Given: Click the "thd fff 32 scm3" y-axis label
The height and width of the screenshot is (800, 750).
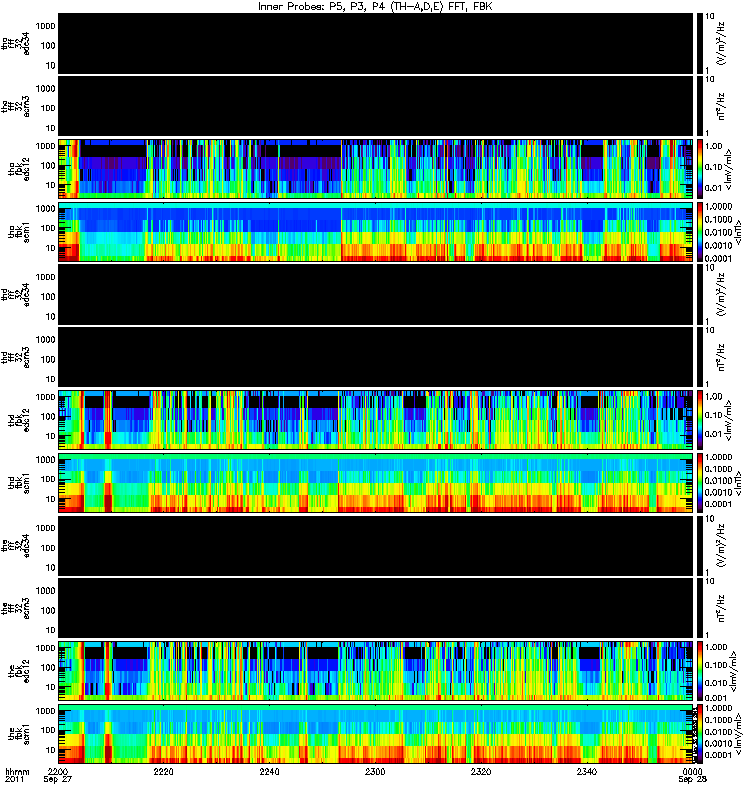Looking at the screenshot, I should pyautogui.click(x=16, y=357).
